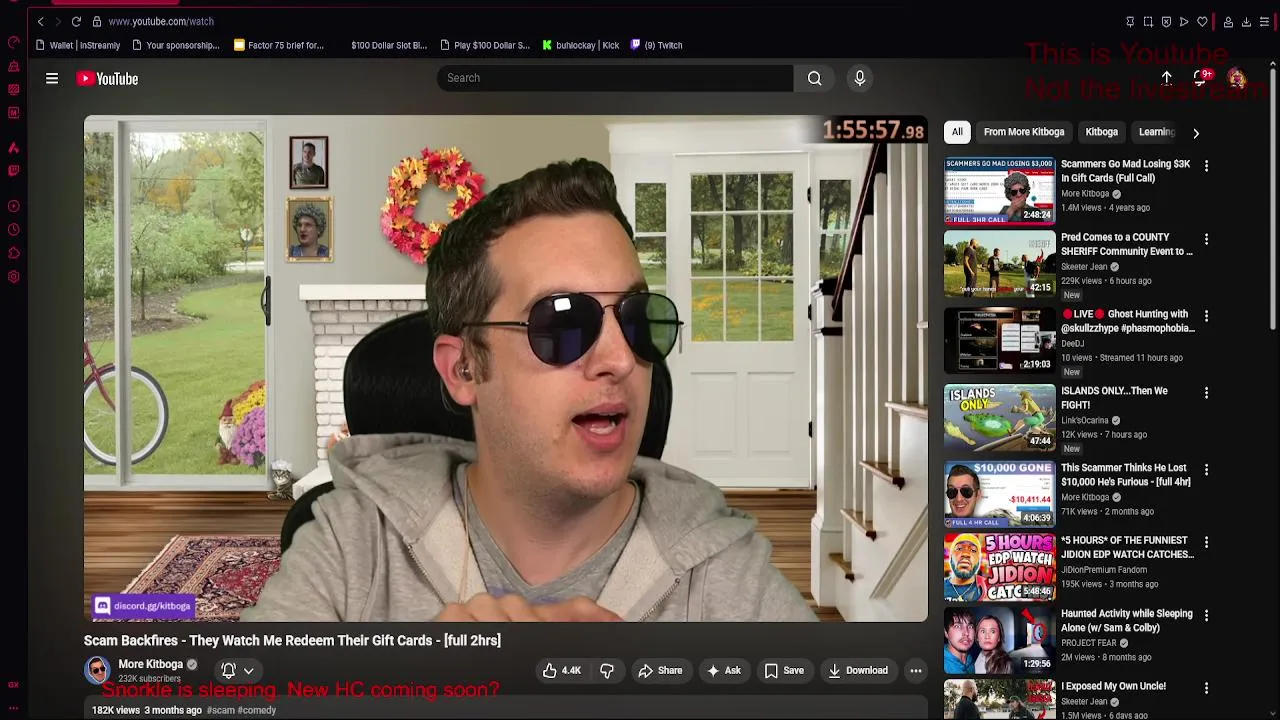Viewport: 1280px width, 720px height.
Task: Click the pin icon in the browser toolbar
Action: (1130, 21)
